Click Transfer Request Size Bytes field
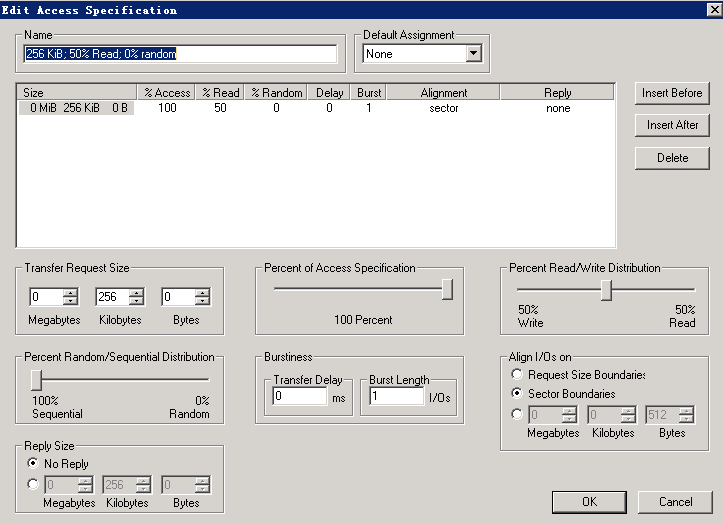The width and height of the screenshot is (723, 523). click(178, 297)
